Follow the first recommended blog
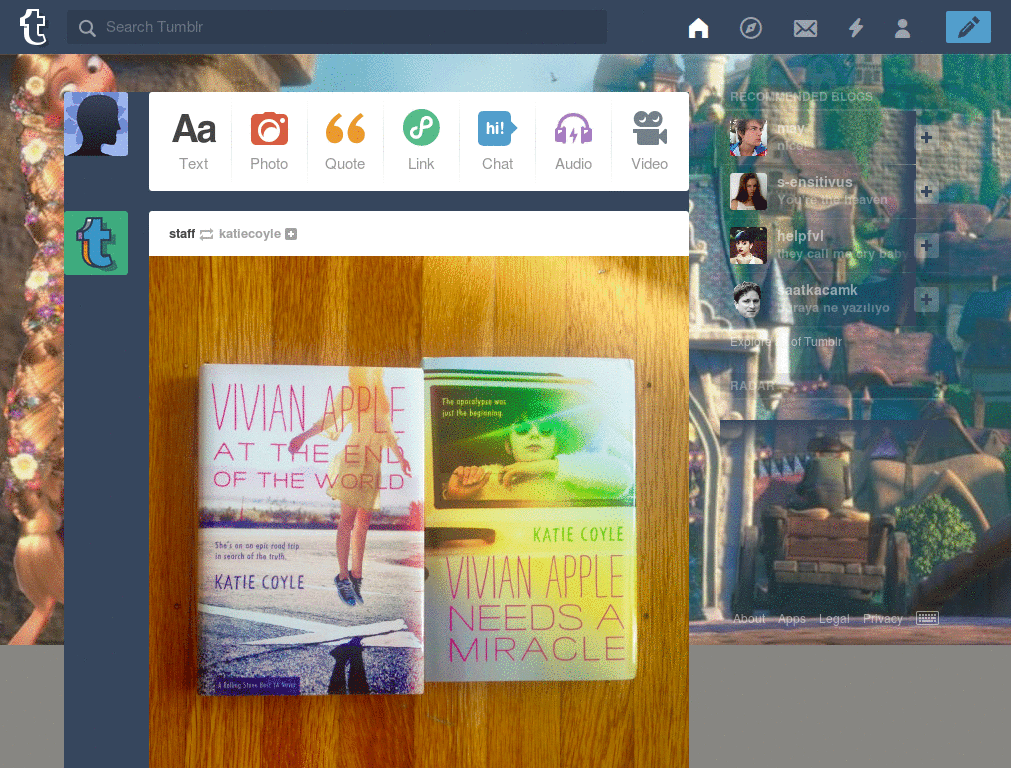This screenshot has width=1024, height=768. 926,137
